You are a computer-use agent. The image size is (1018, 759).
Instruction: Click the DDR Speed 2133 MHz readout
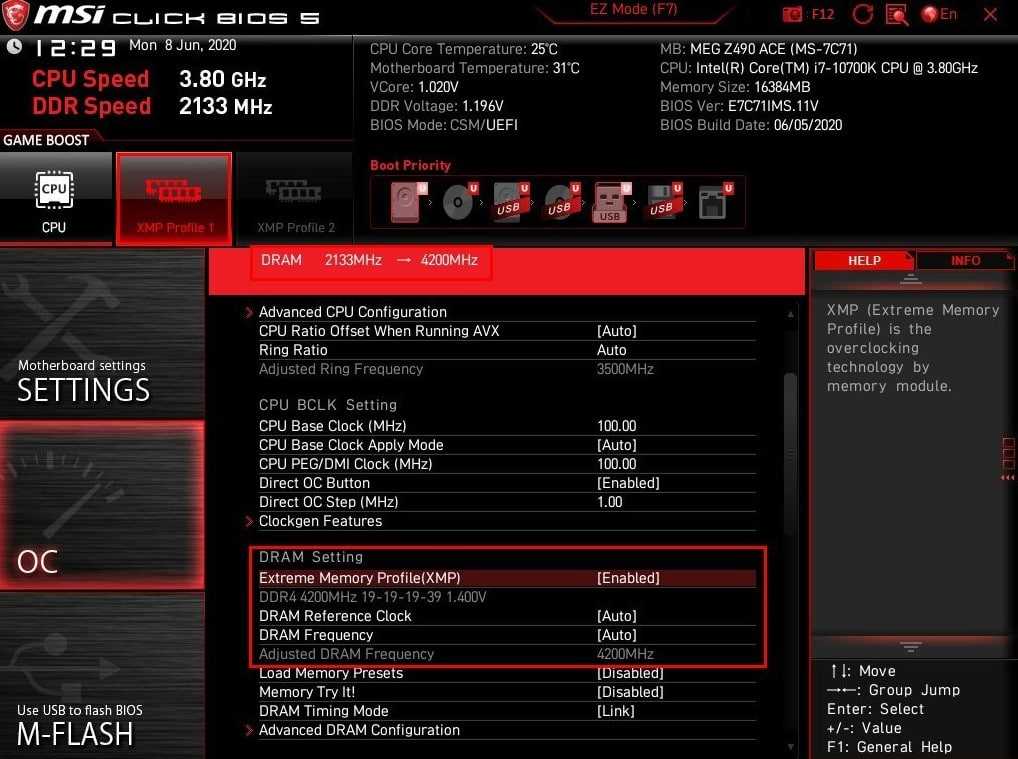coord(152,106)
